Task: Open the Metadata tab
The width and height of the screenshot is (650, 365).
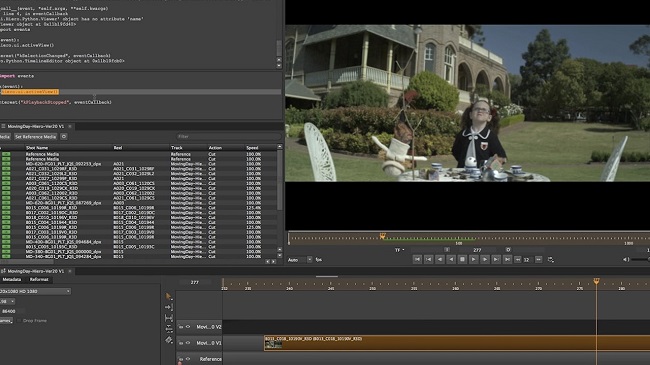Action: coord(12,280)
